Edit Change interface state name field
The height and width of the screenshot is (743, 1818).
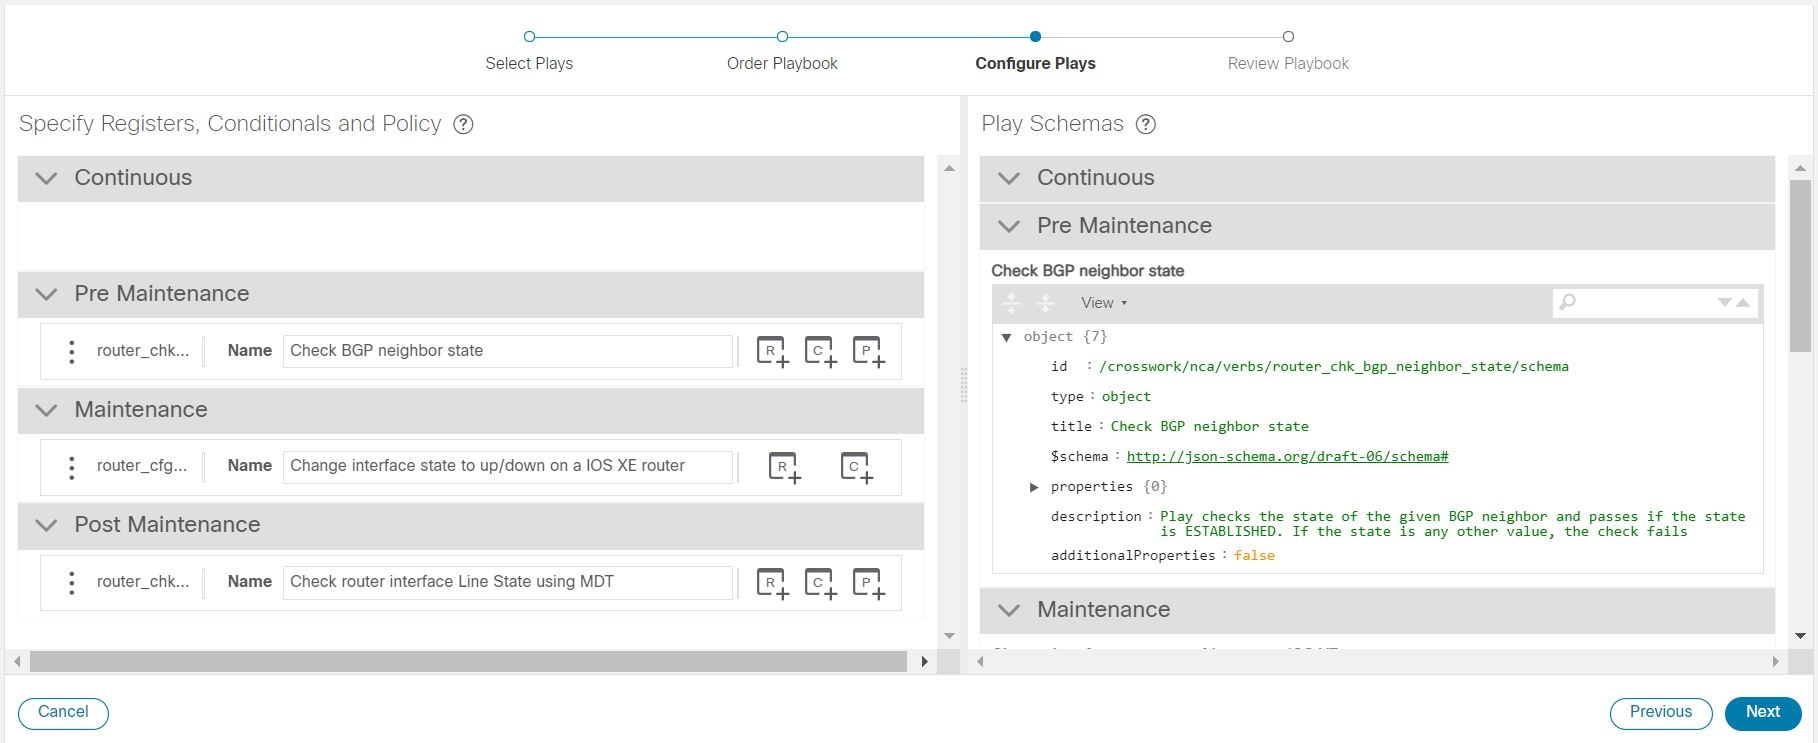[x=508, y=467]
